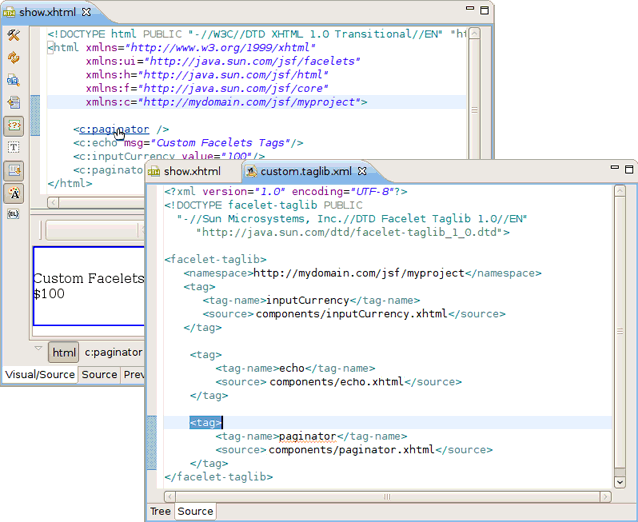This screenshot has width=638, height=522.
Task: Maximize the custom.taglib.xml editor pane
Action: tap(629, 169)
